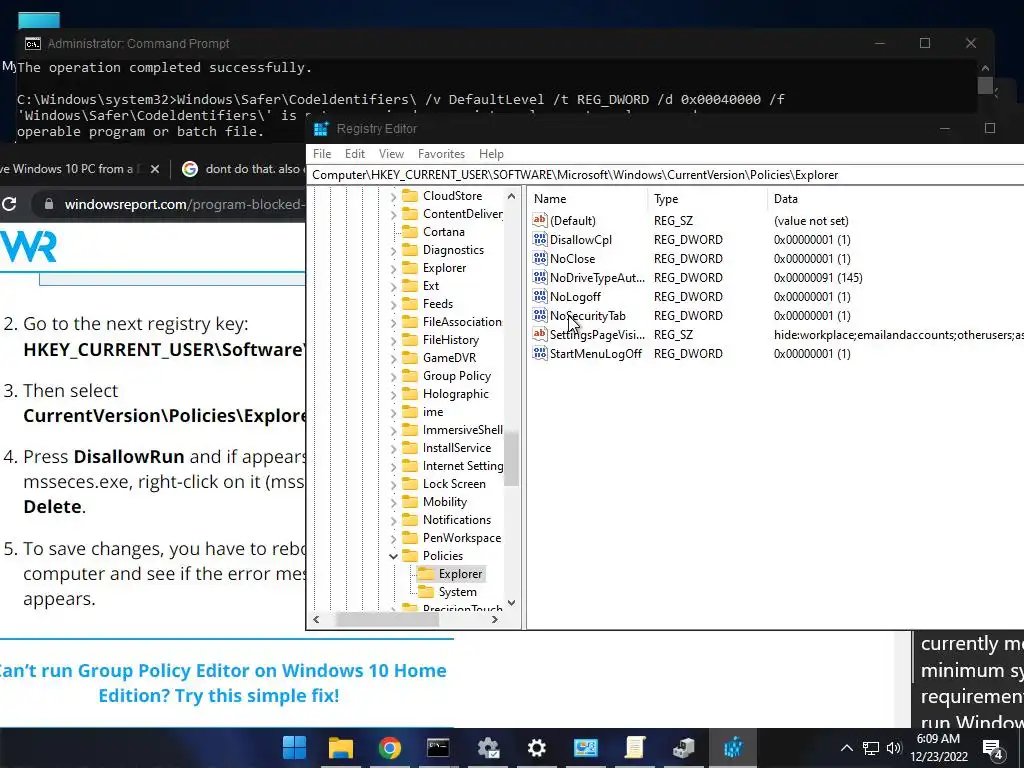Open the Favorites menu in Registry Editor

pos(441,154)
